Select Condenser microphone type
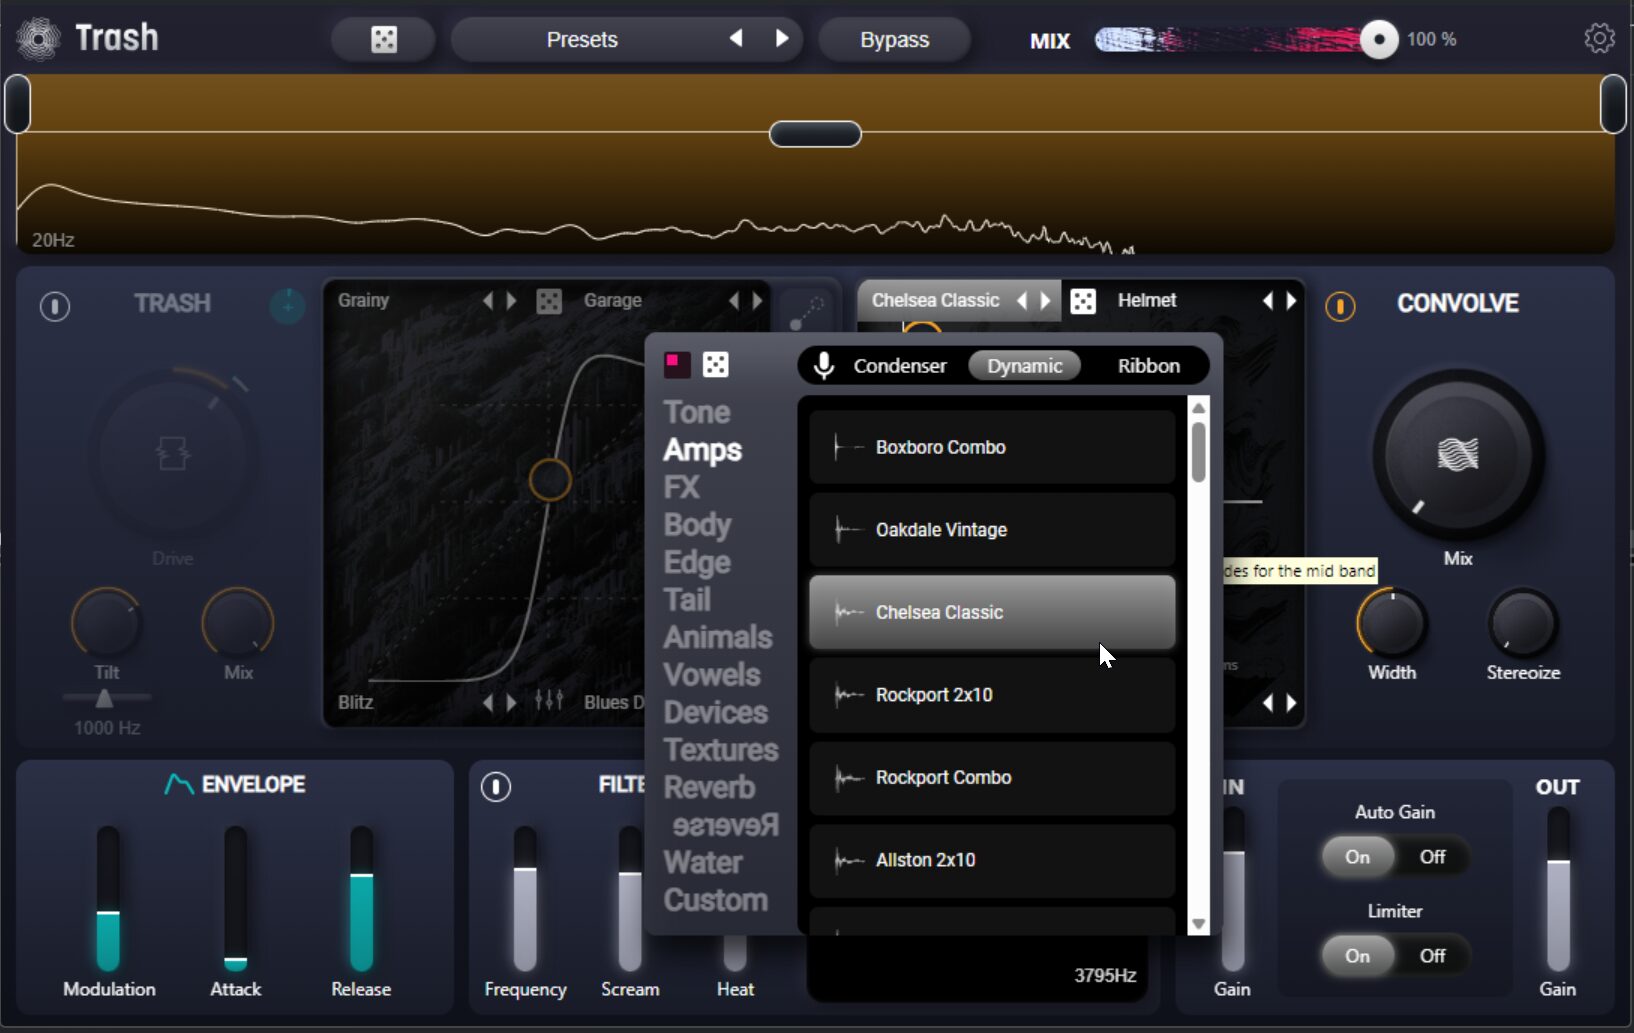This screenshot has height=1033, width=1634. click(899, 366)
